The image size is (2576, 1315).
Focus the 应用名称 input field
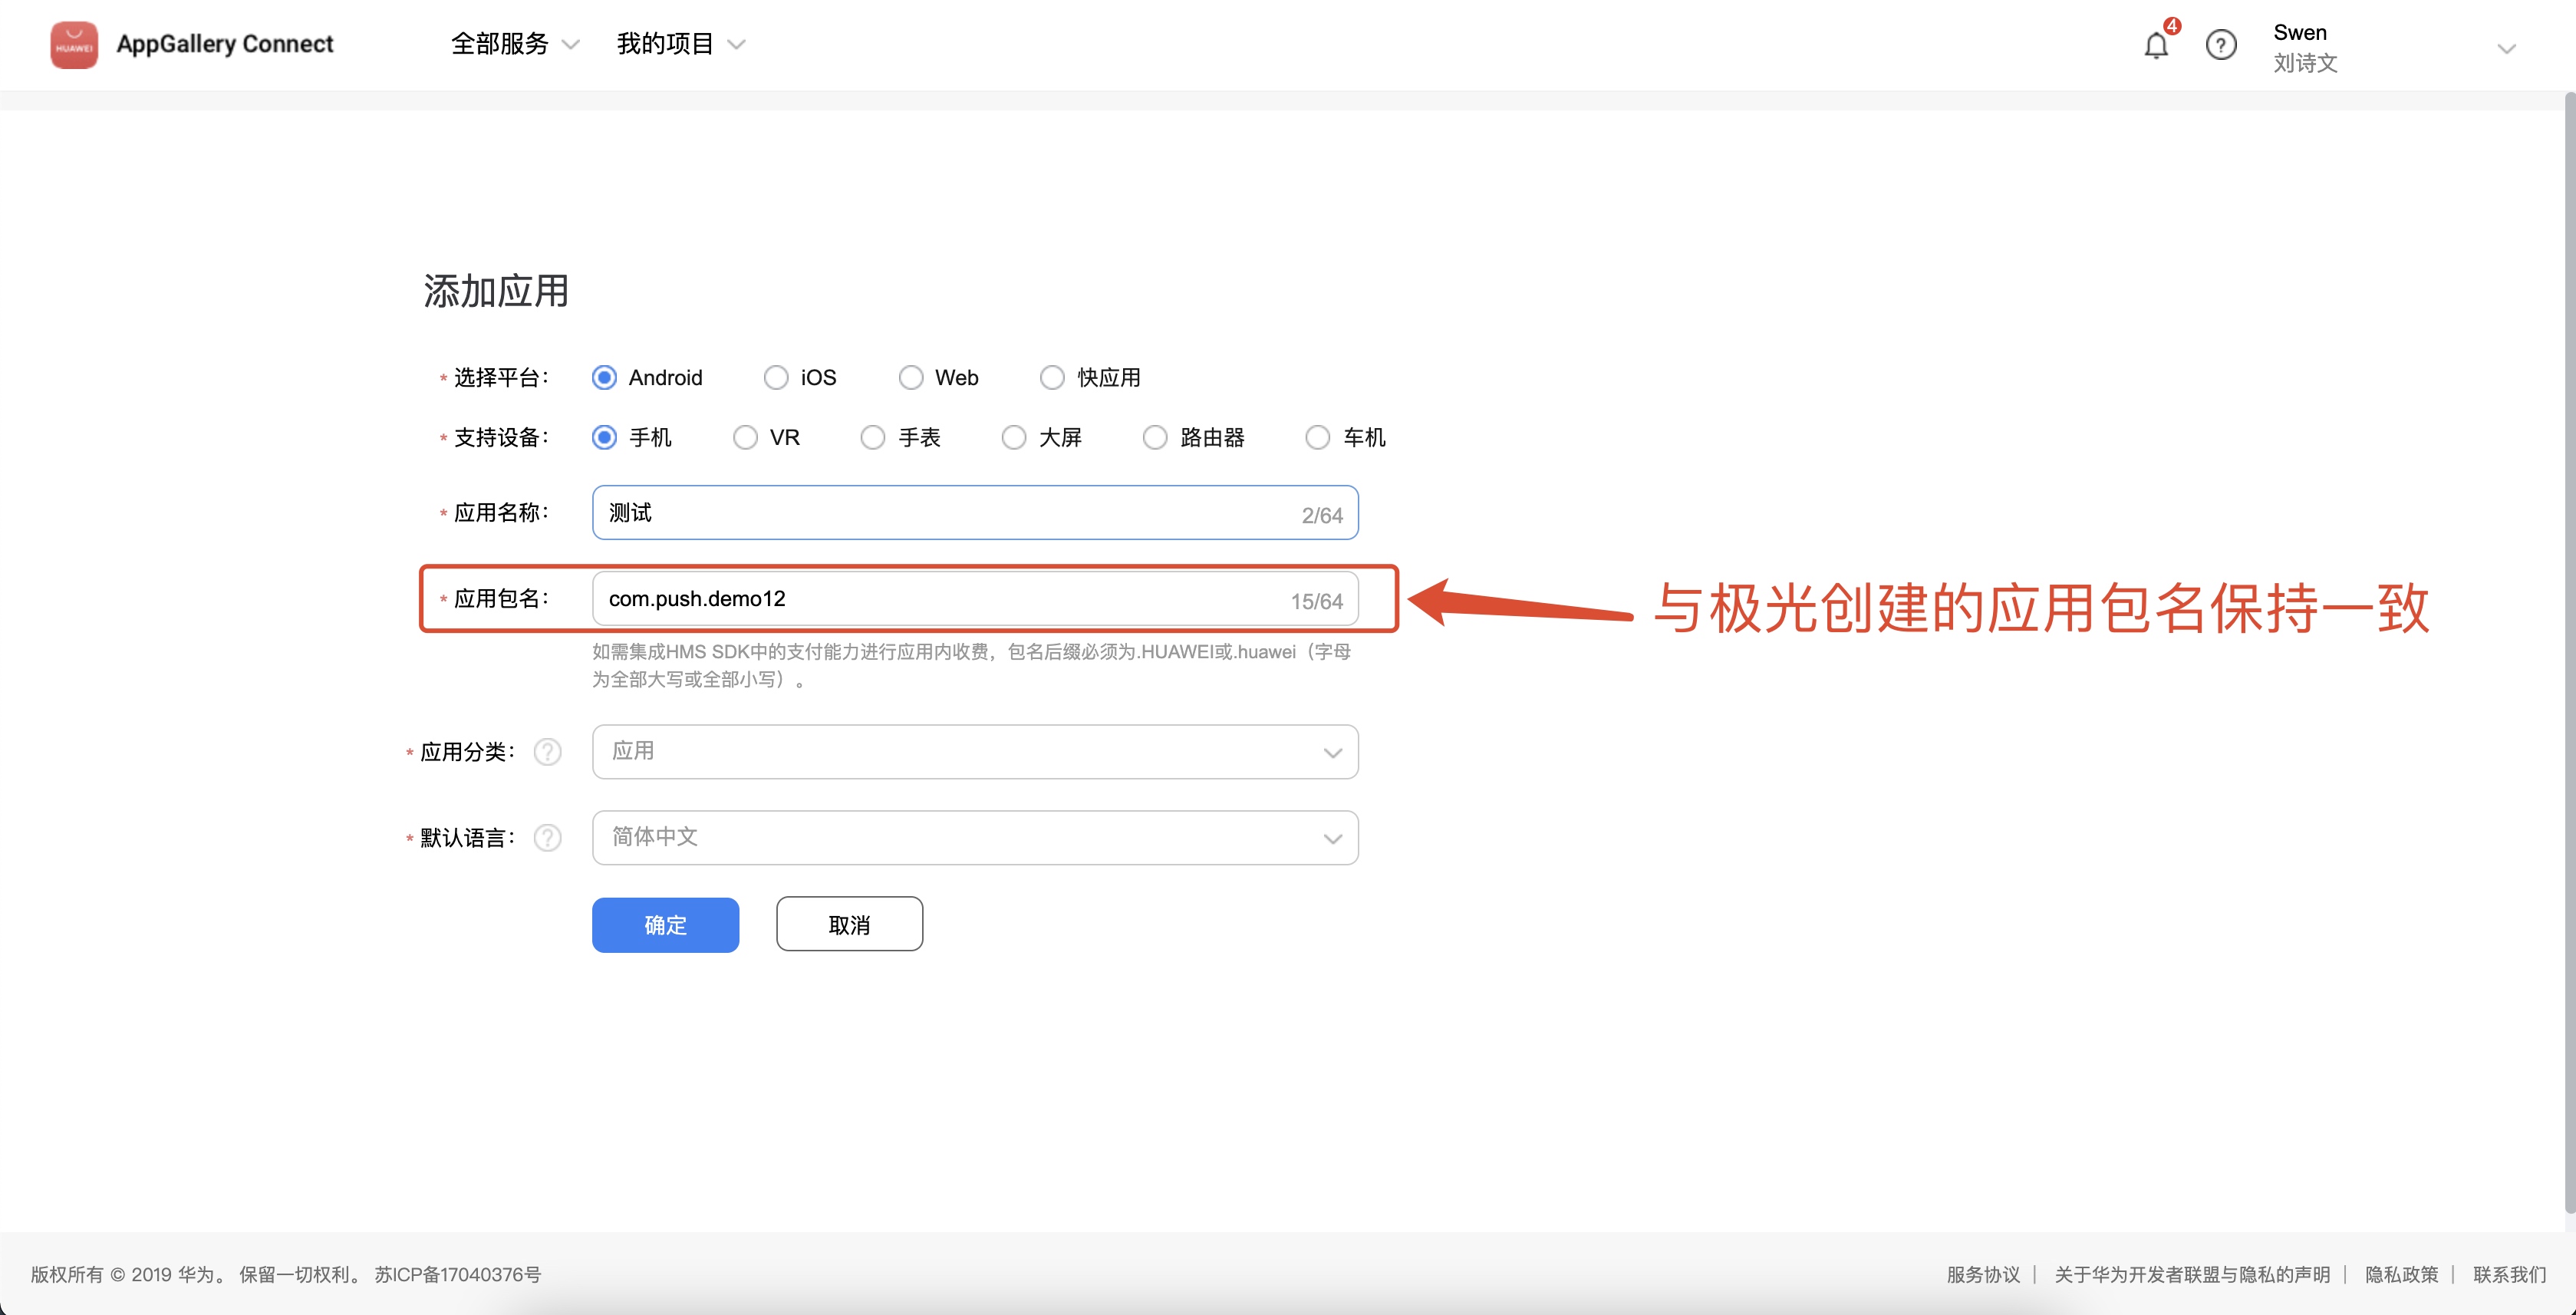[975, 513]
